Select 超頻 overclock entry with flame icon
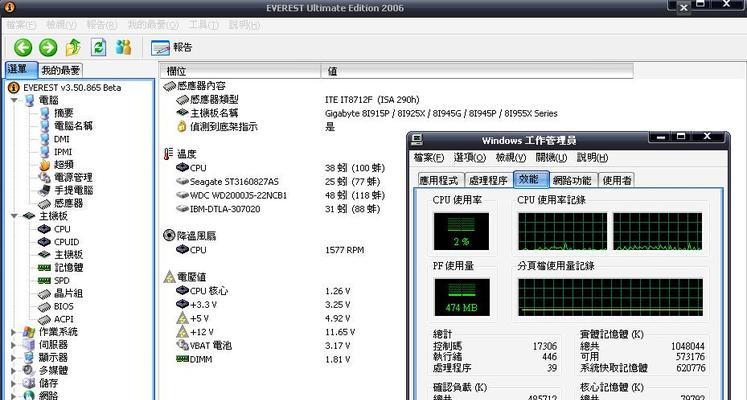The image size is (747, 400). [x=57, y=164]
